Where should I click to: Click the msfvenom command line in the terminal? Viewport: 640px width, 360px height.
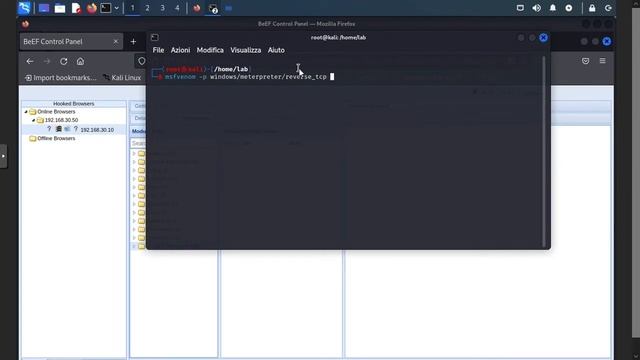click(x=245, y=77)
